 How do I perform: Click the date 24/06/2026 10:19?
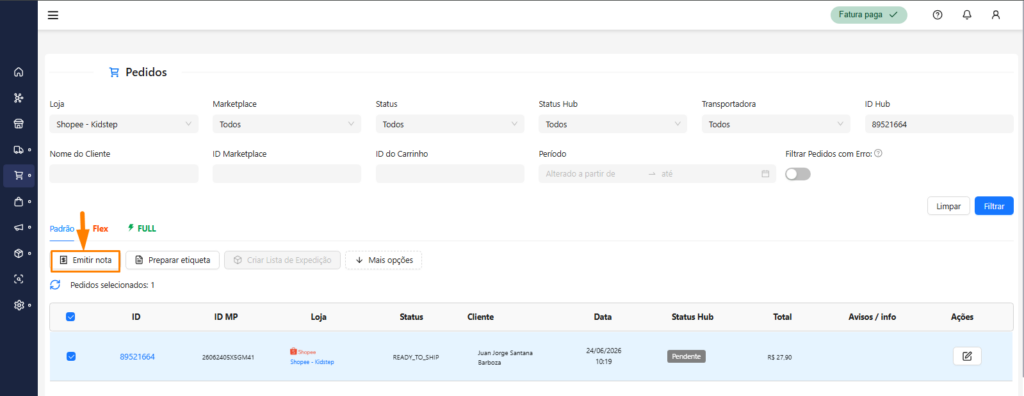pyautogui.click(x=602, y=356)
